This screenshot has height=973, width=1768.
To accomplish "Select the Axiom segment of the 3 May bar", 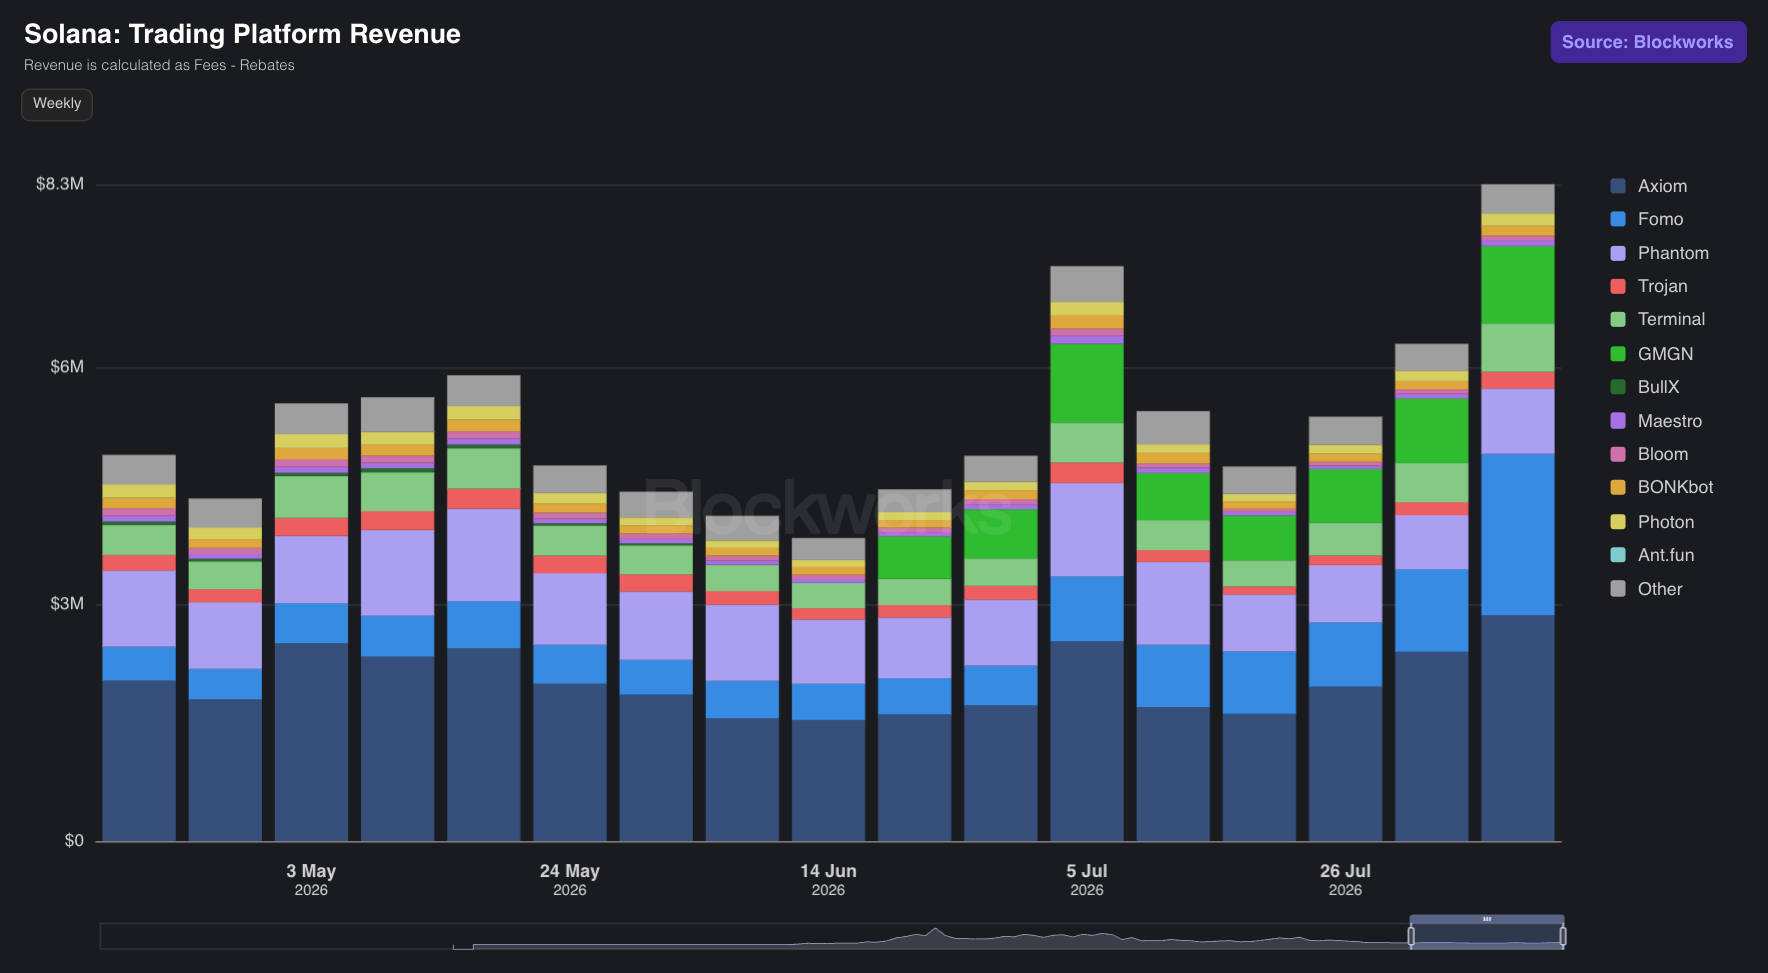I will click(311, 742).
